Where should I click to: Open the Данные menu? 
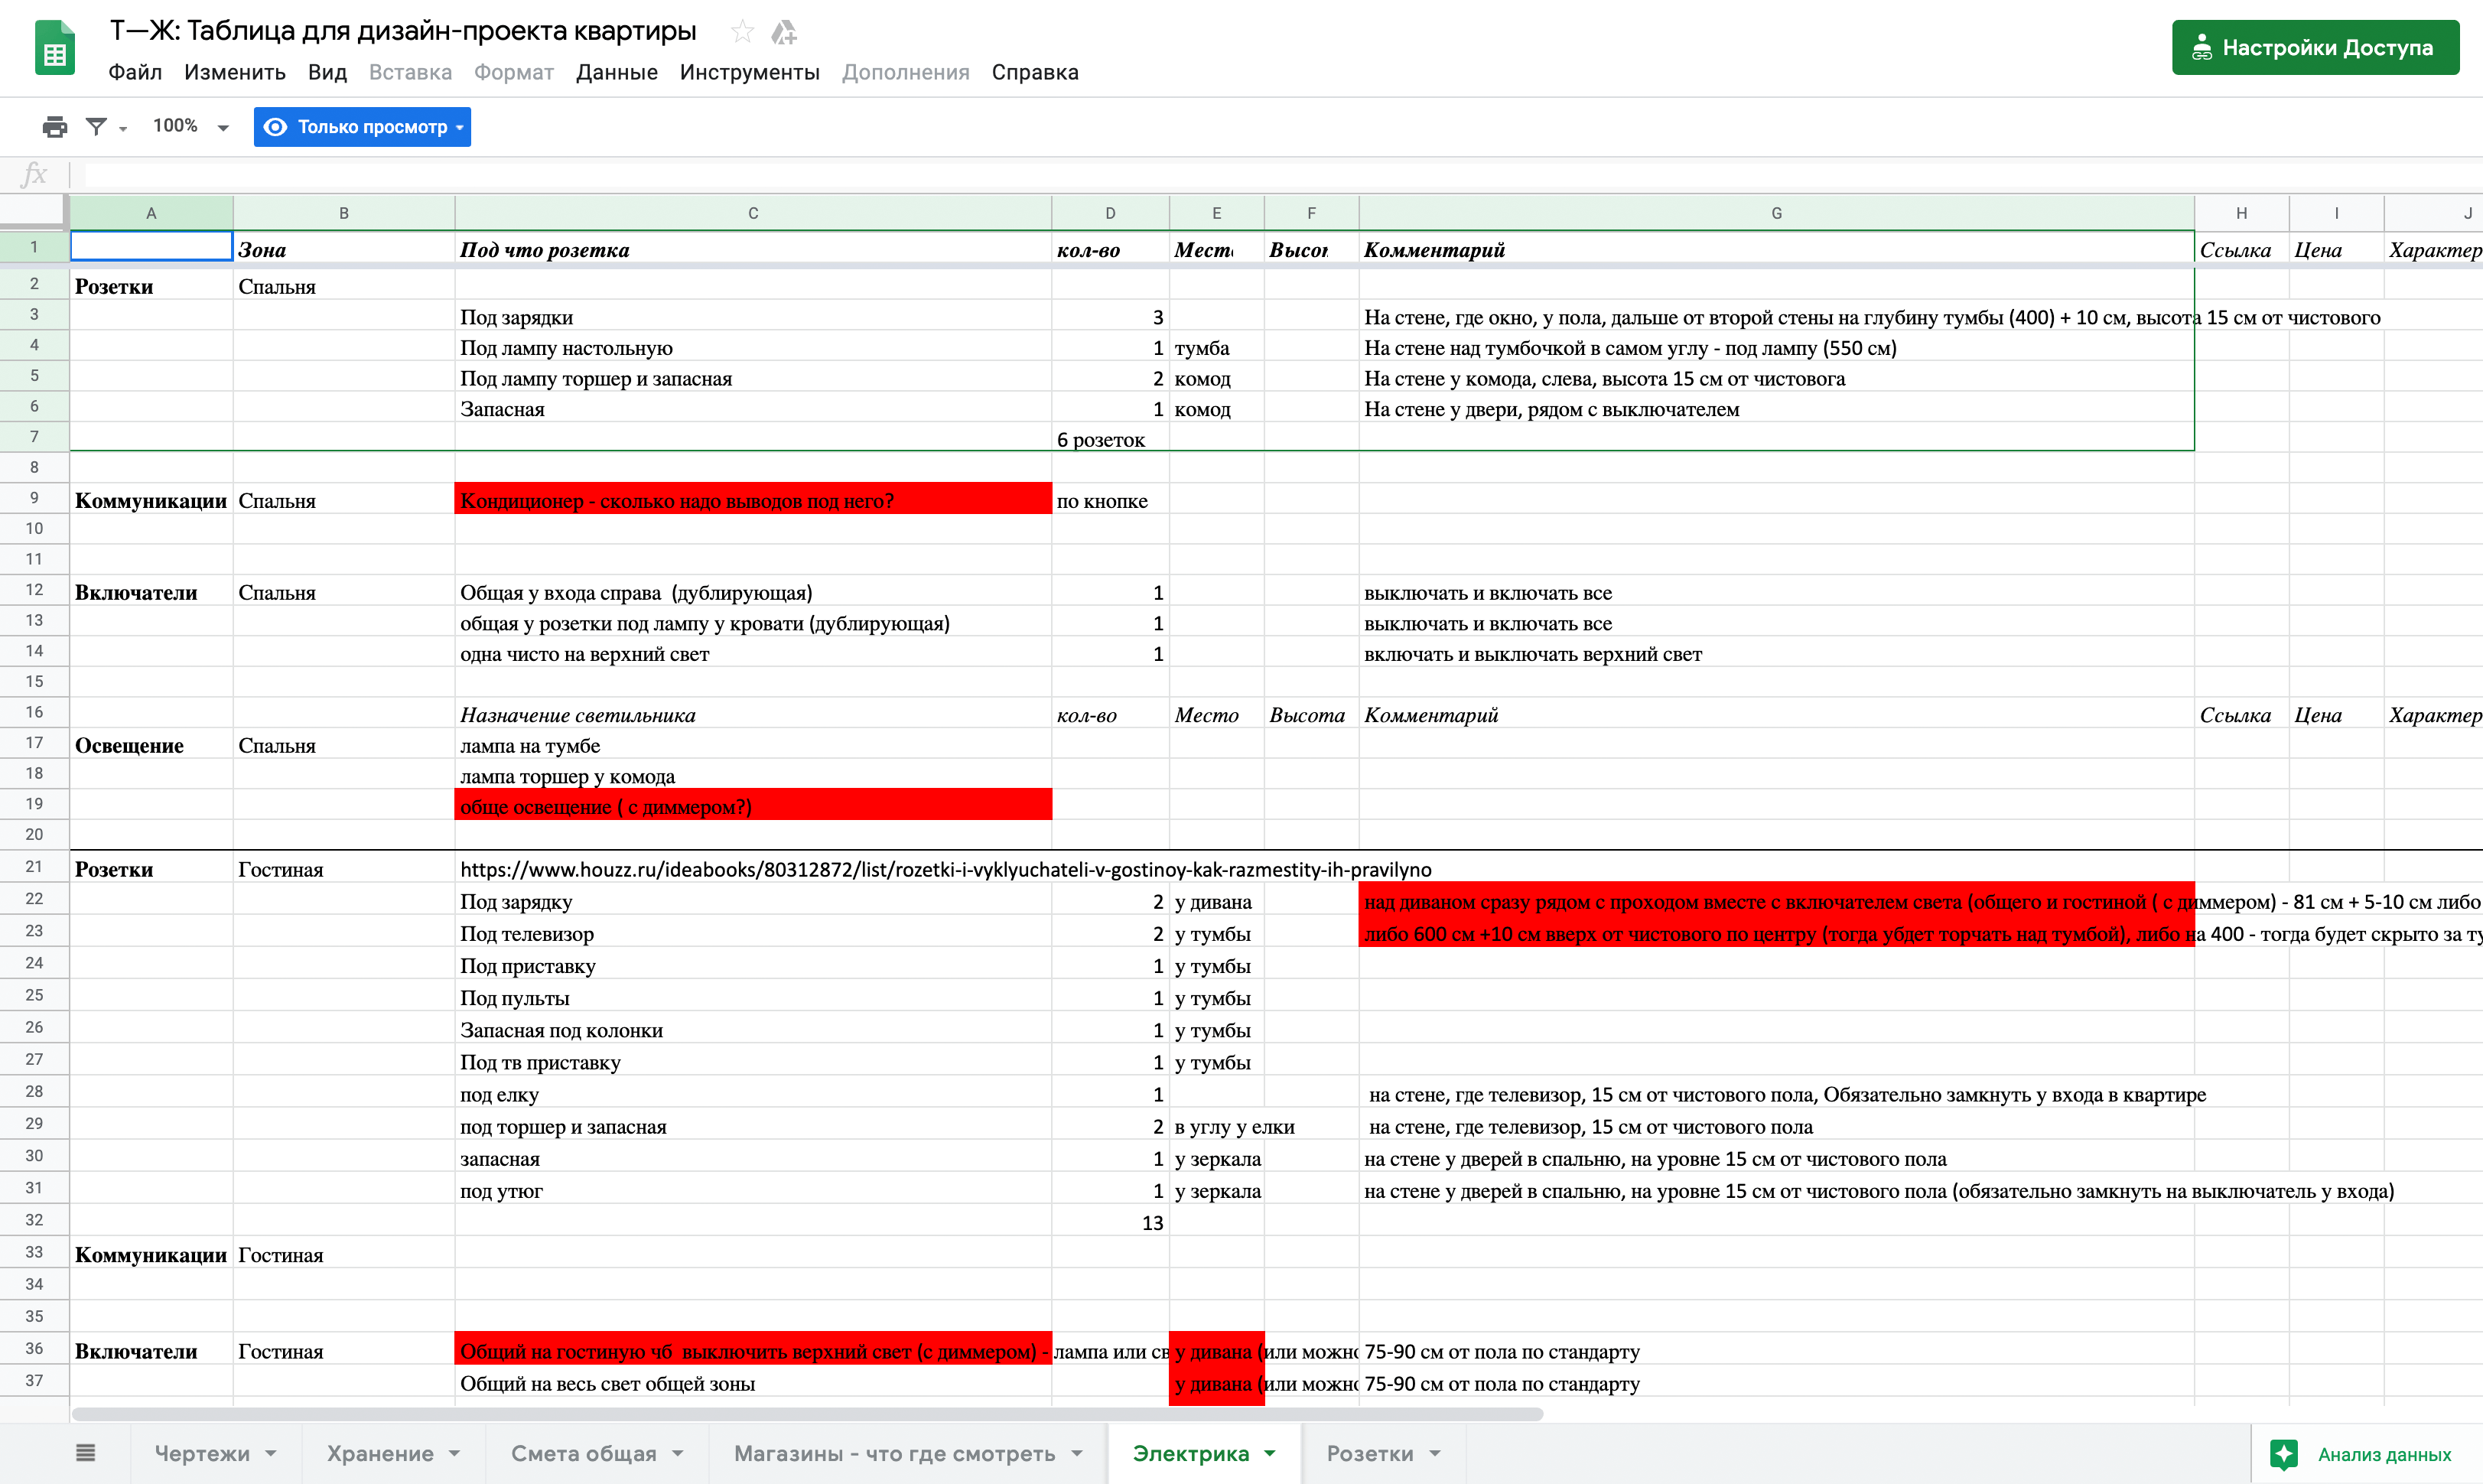617,72
